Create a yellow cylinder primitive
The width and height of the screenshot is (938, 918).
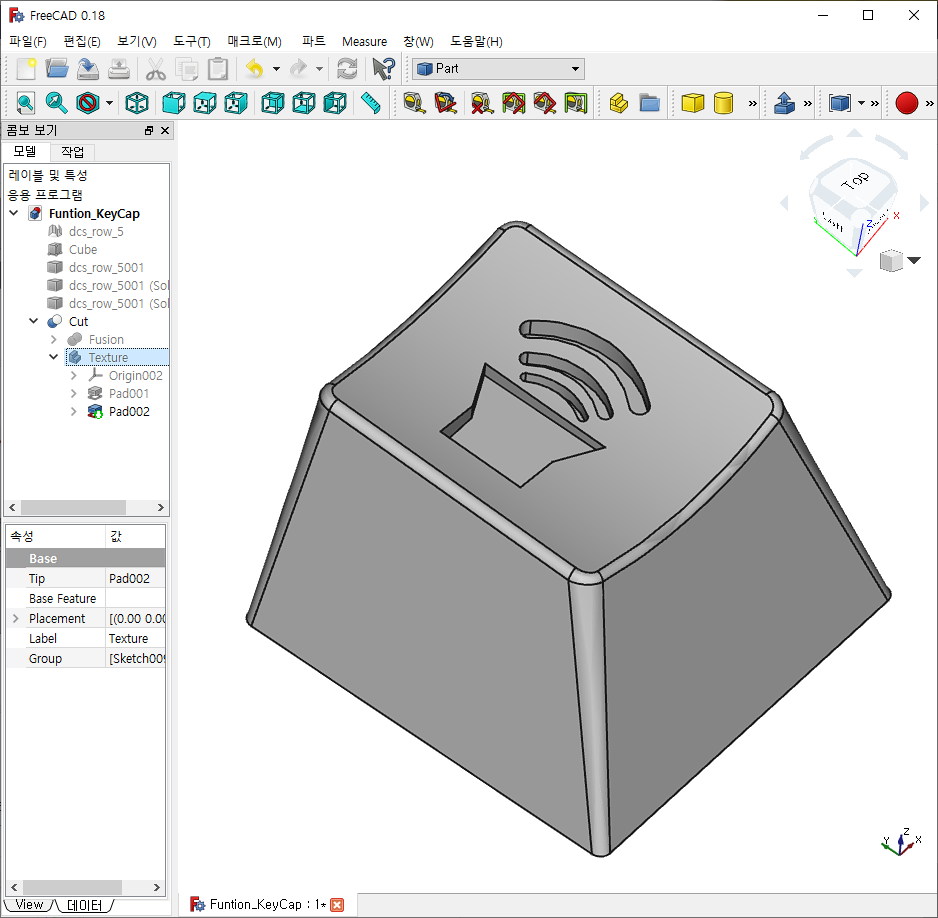724,103
